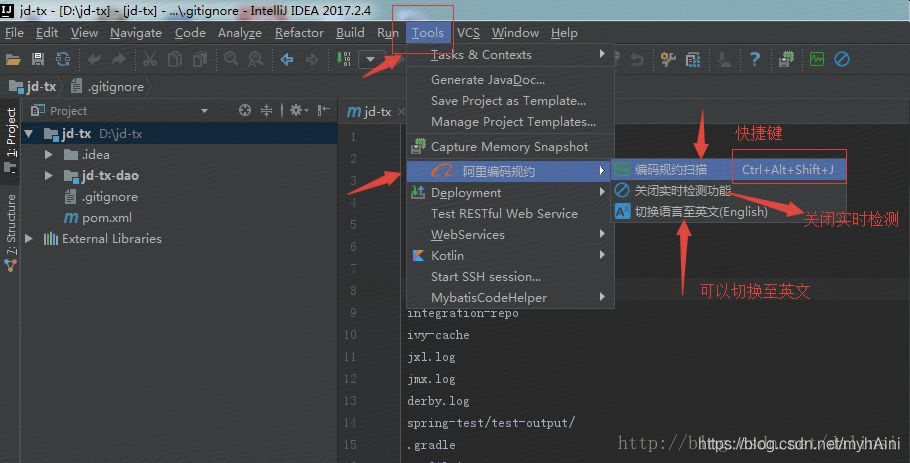Click the Copy toolbar icon

(175, 59)
